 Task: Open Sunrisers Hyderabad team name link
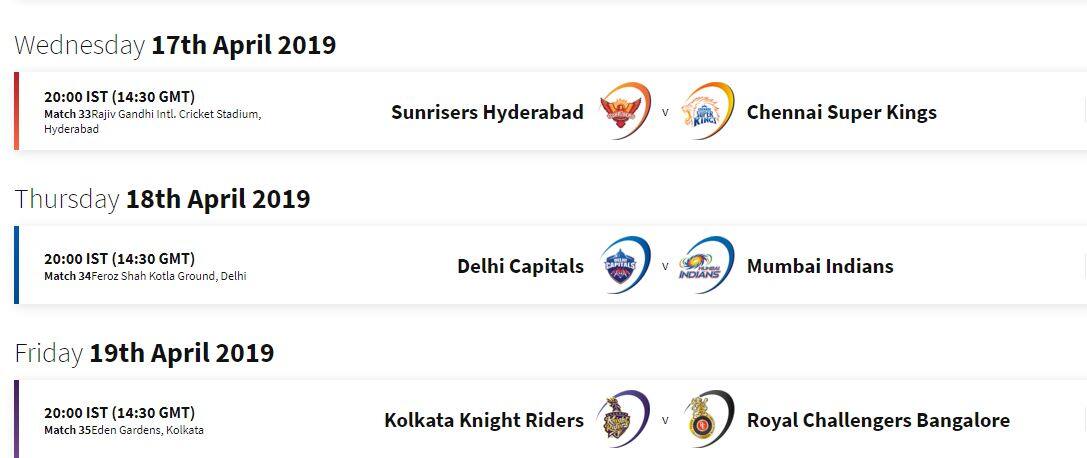point(487,112)
